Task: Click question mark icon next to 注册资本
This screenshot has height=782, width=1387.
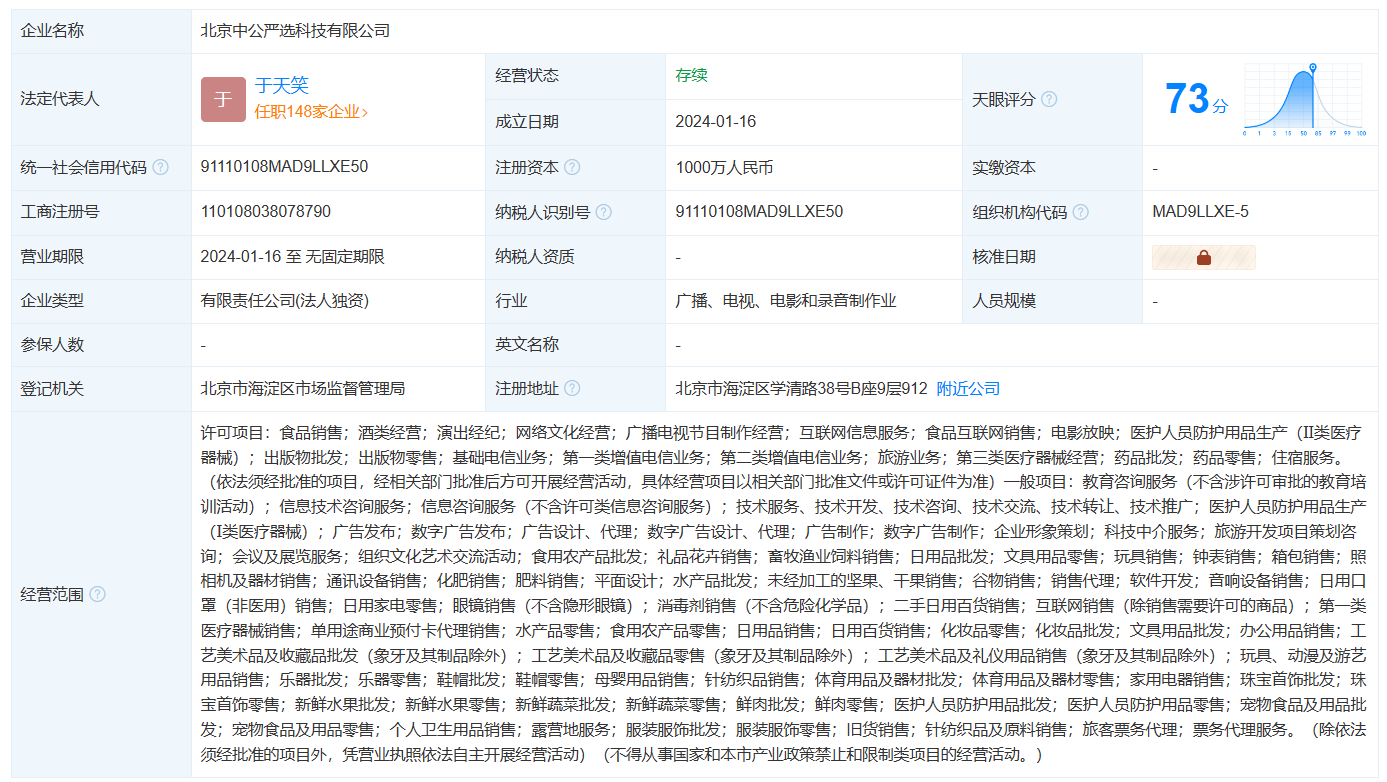Action: [572, 168]
